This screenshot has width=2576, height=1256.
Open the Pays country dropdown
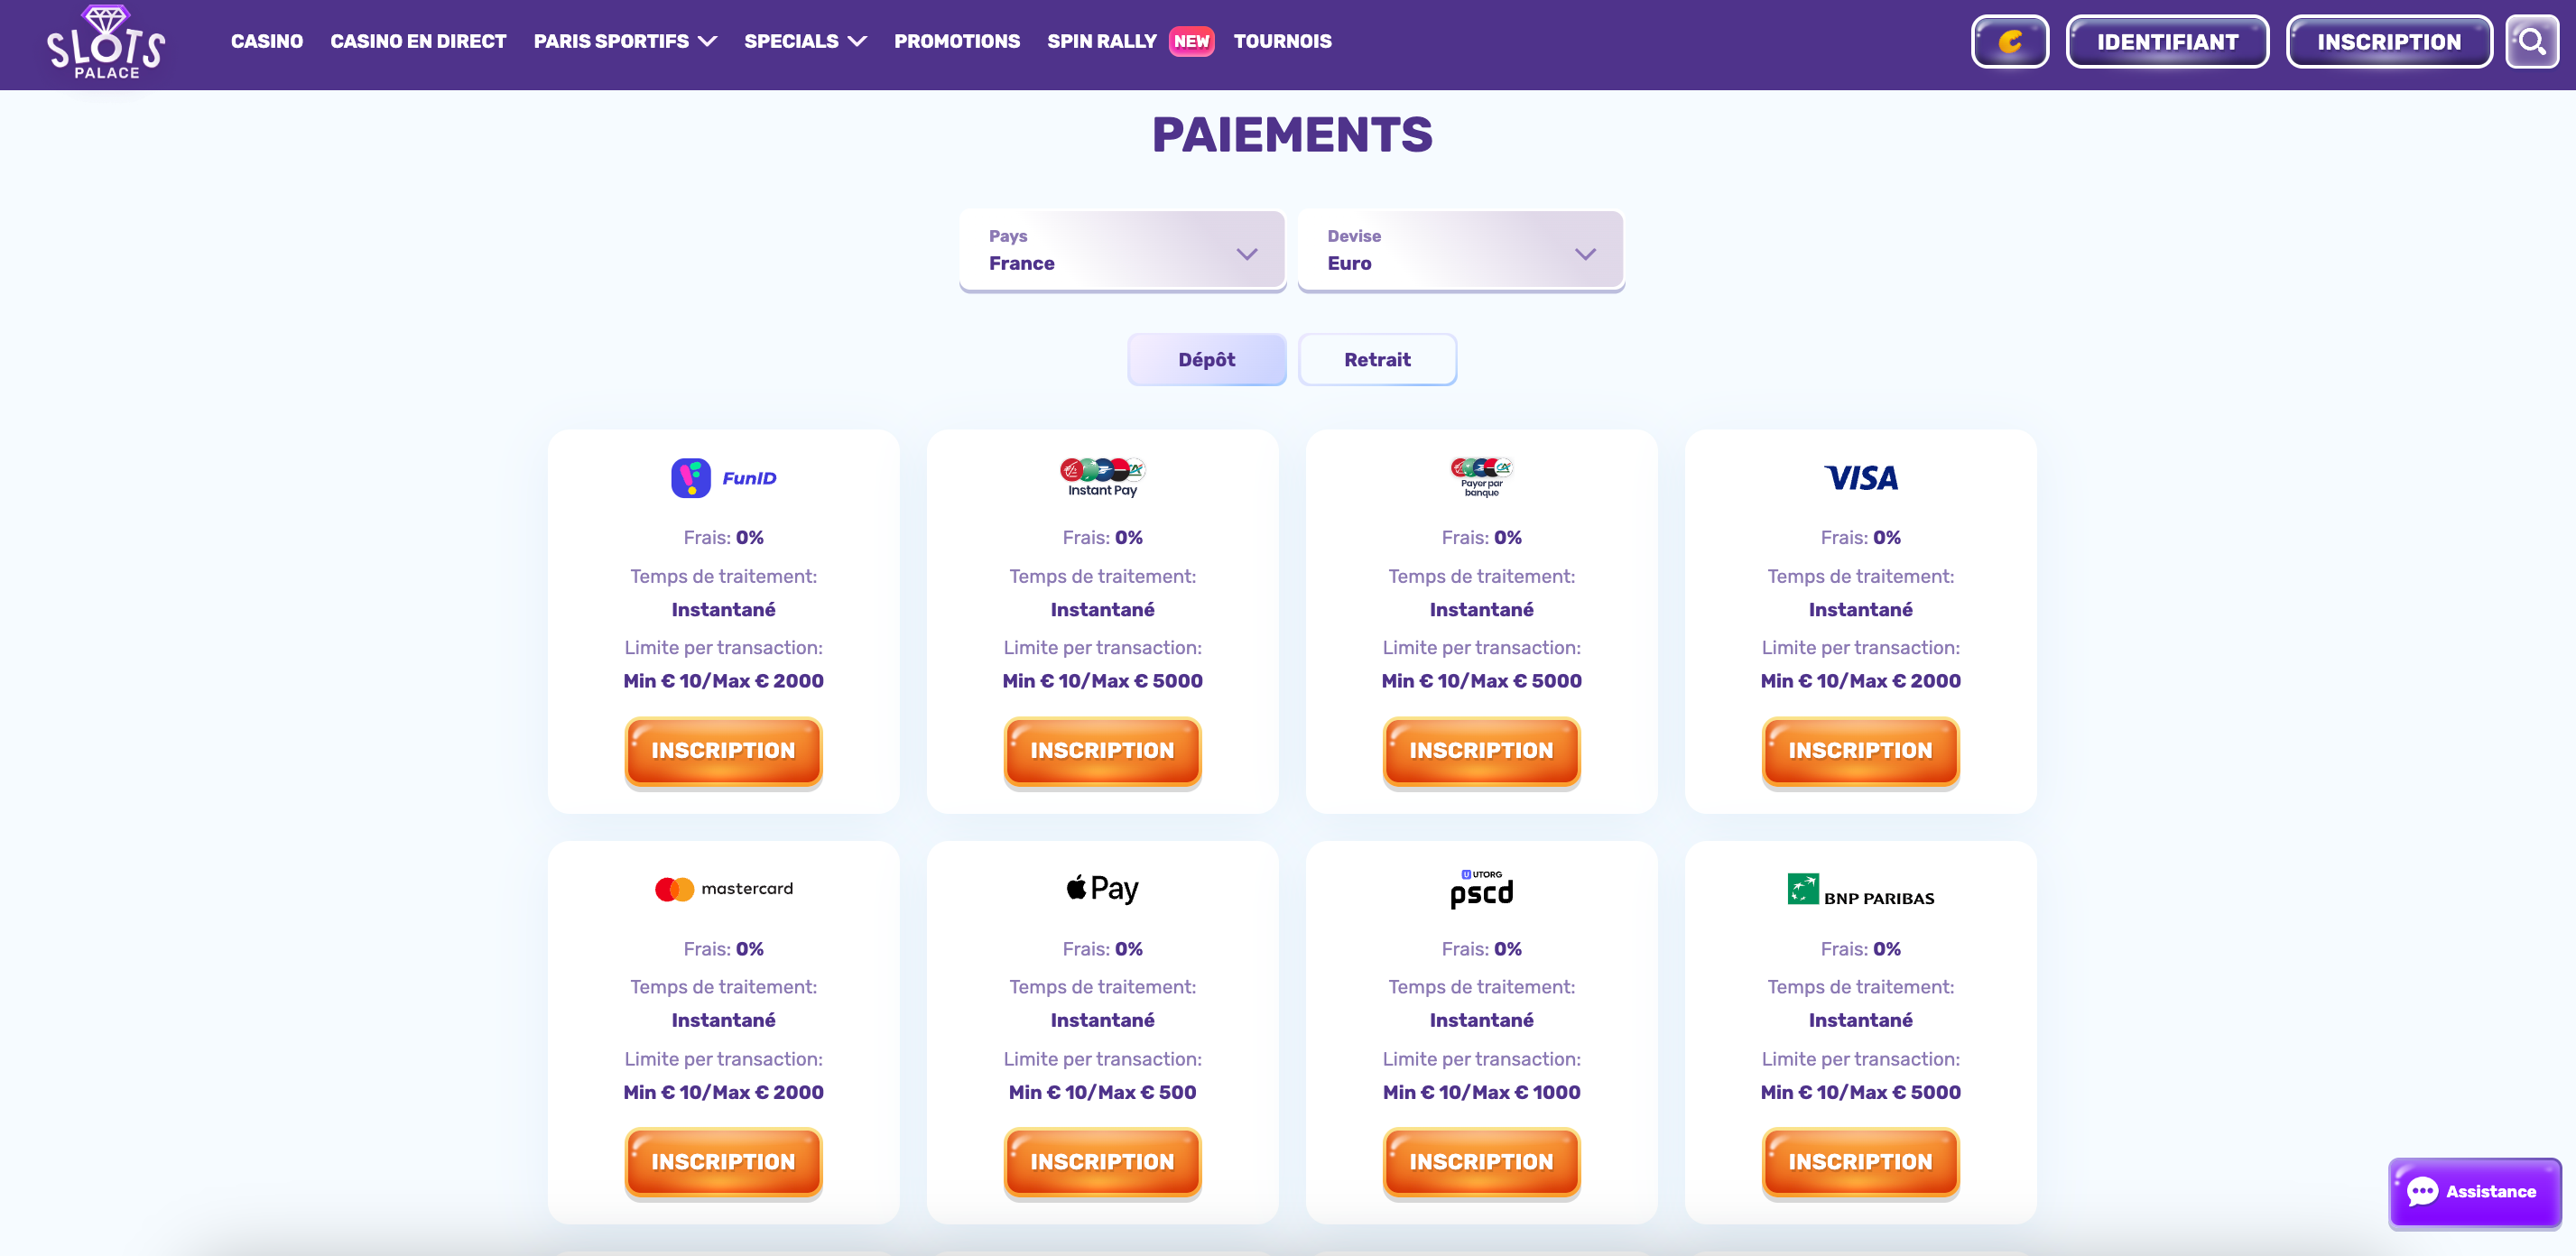point(1122,250)
